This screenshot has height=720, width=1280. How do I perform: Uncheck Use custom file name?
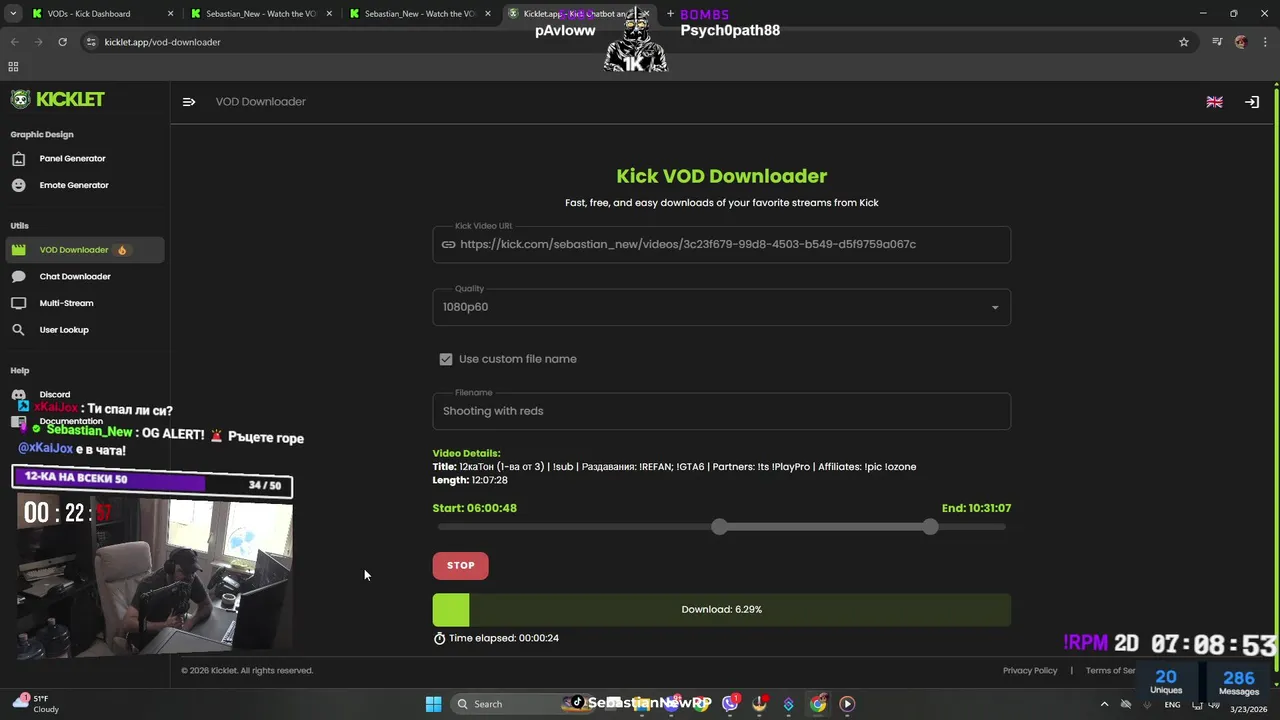tap(446, 359)
